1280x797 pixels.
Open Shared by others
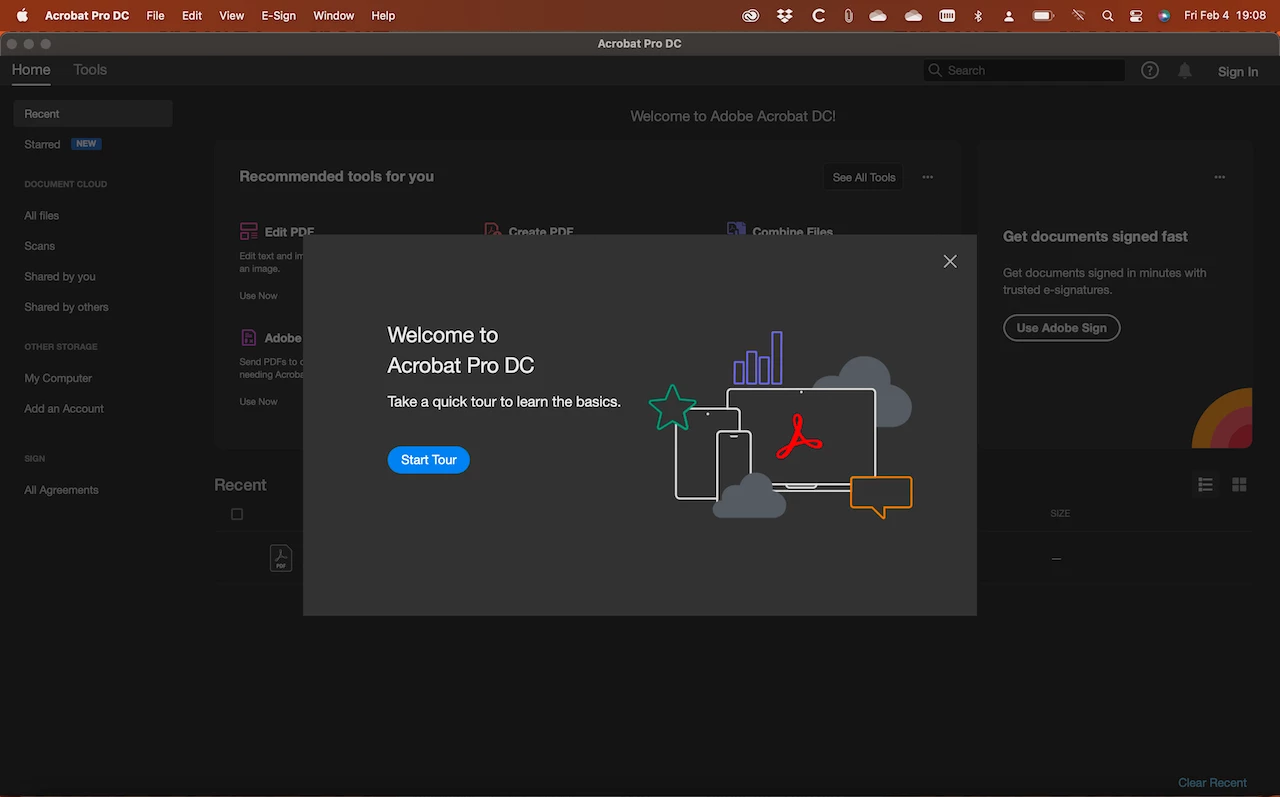click(x=66, y=307)
